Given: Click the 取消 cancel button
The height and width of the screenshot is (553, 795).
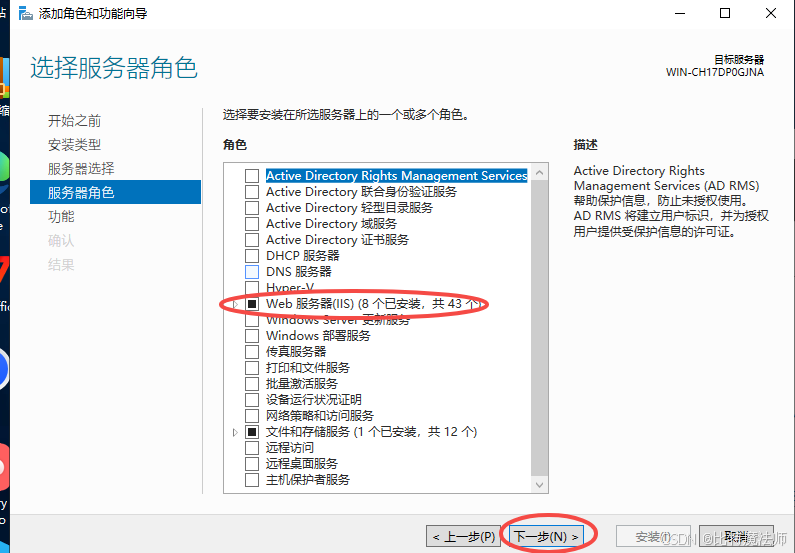Looking at the screenshot, I should (736, 536).
